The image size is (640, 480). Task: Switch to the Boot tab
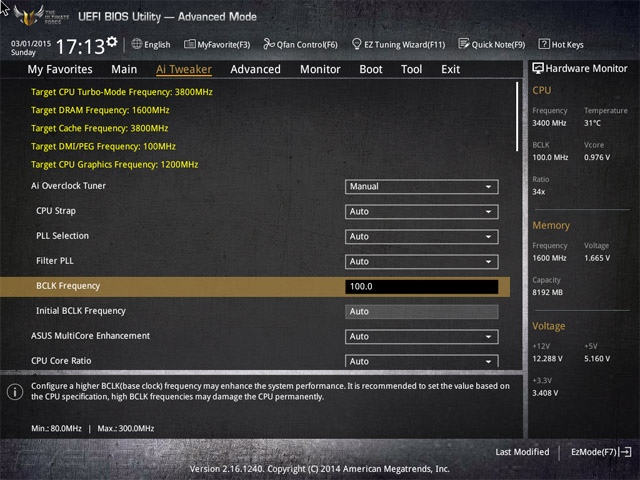[x=371, y=69]
